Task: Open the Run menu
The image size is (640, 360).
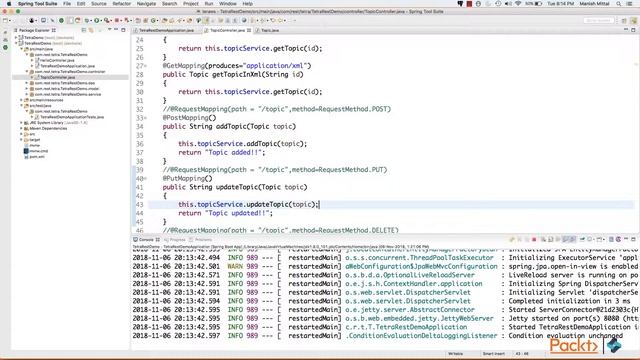Action: pos(209,4)
